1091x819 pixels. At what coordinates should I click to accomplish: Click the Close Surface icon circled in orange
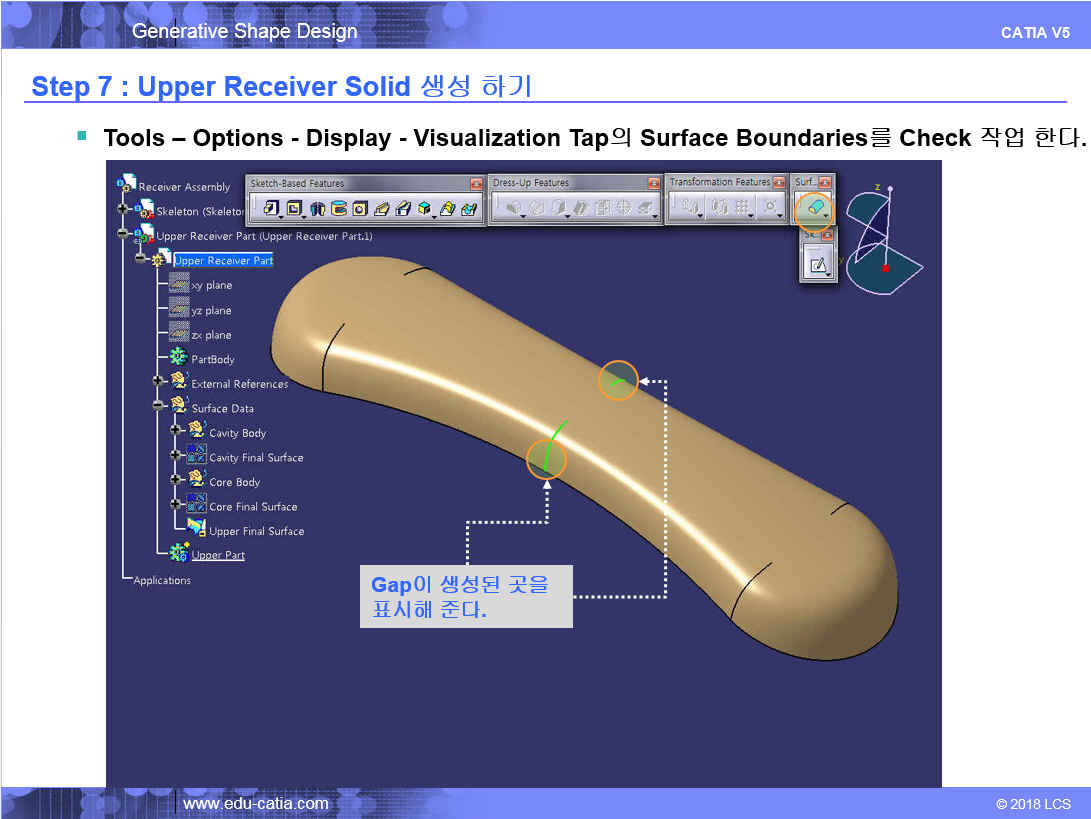pyautogui.click(x=815, y=208)
